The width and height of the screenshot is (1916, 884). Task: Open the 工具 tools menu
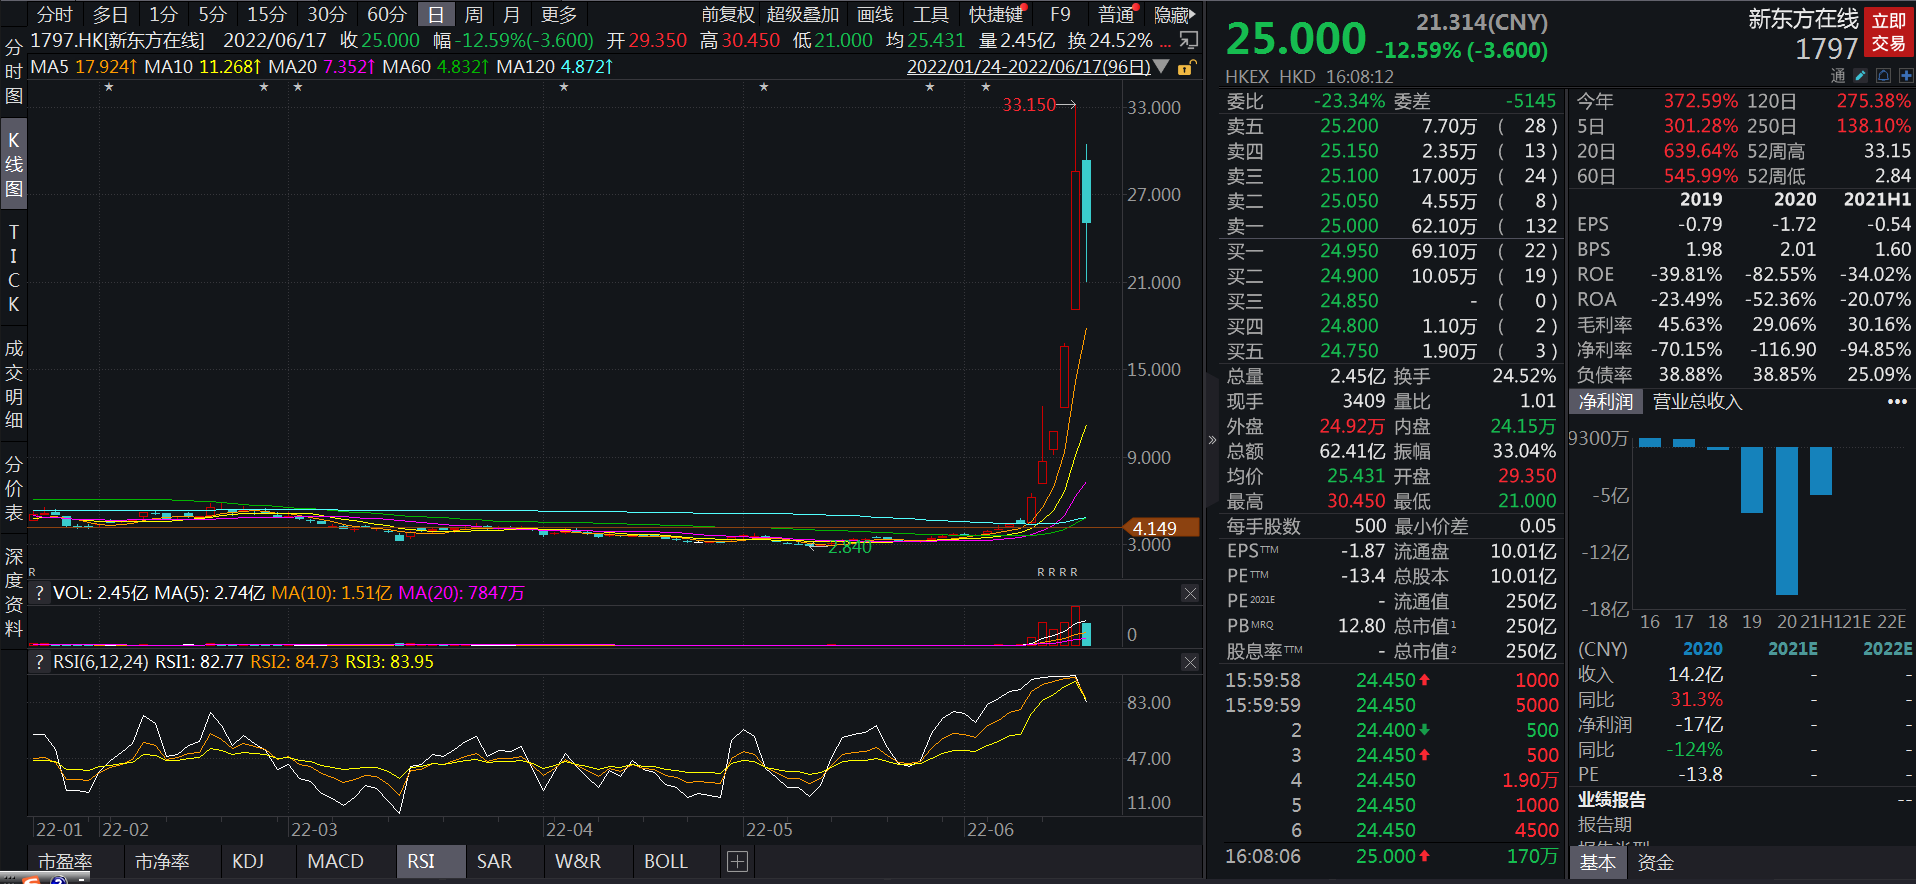point(931,14)
